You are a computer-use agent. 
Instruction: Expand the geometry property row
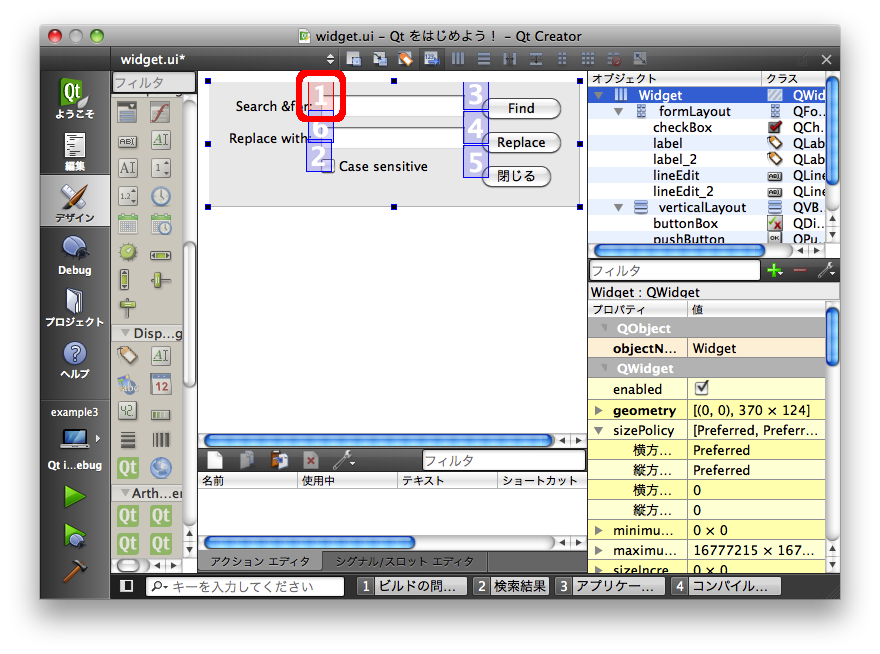[599, 411]
